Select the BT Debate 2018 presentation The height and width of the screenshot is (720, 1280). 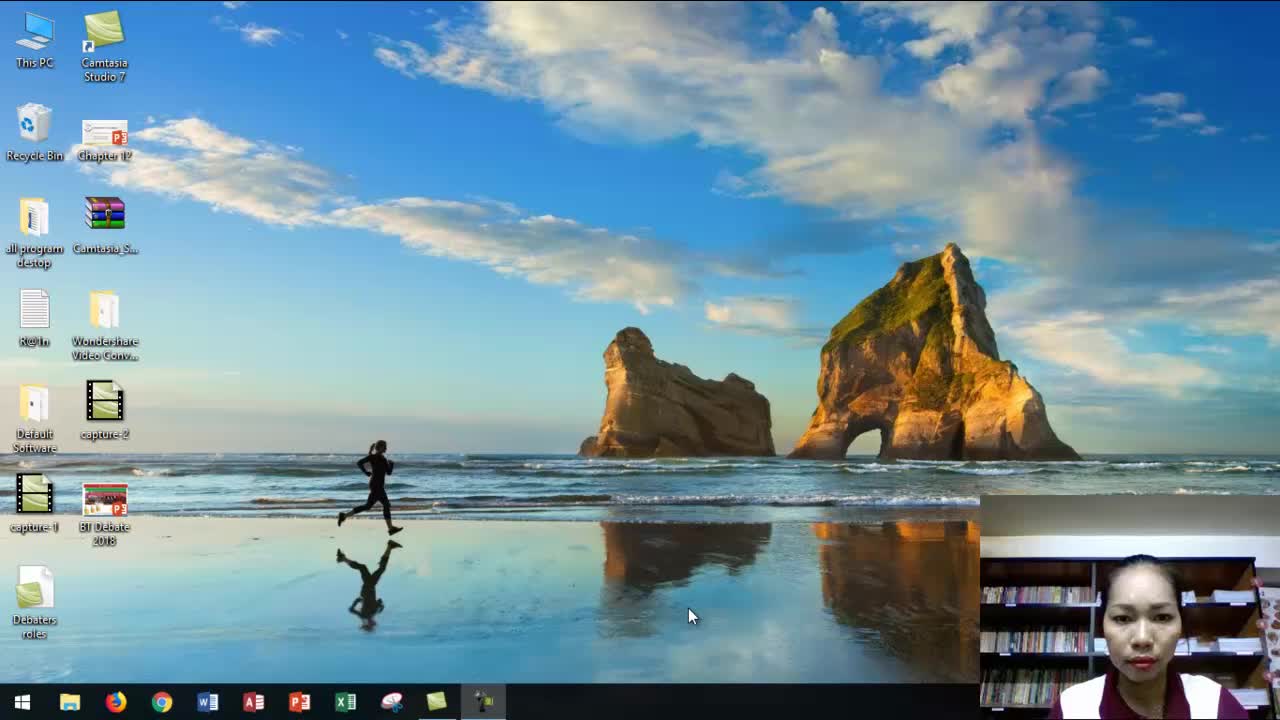pos(104,514)
